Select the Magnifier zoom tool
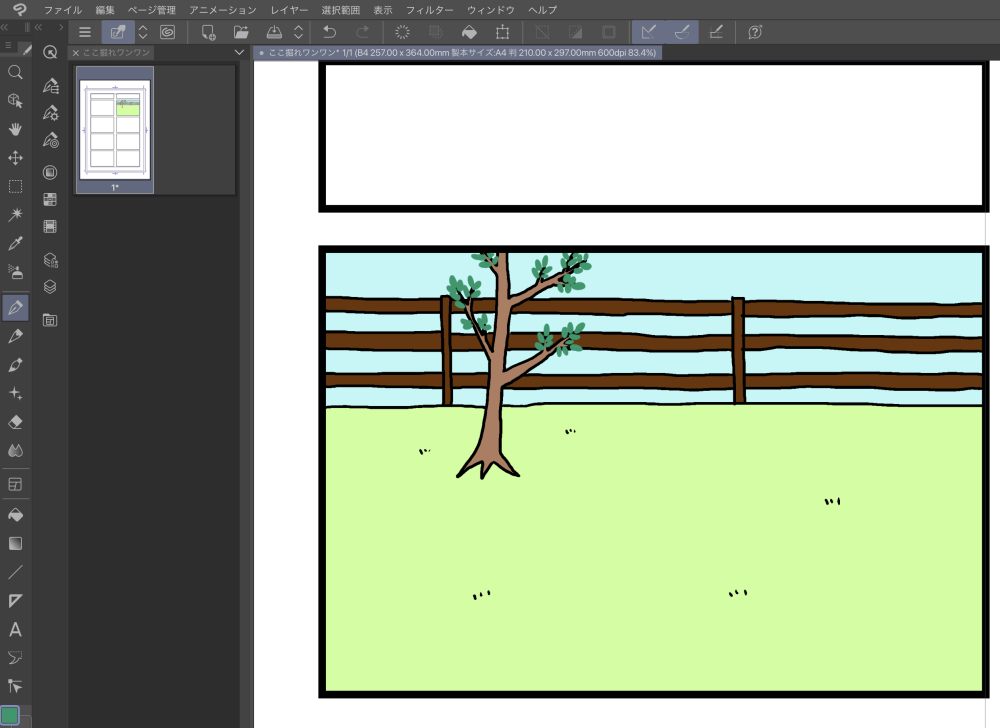This screenshot has width=1000, height=728. [x=15, y=72]
